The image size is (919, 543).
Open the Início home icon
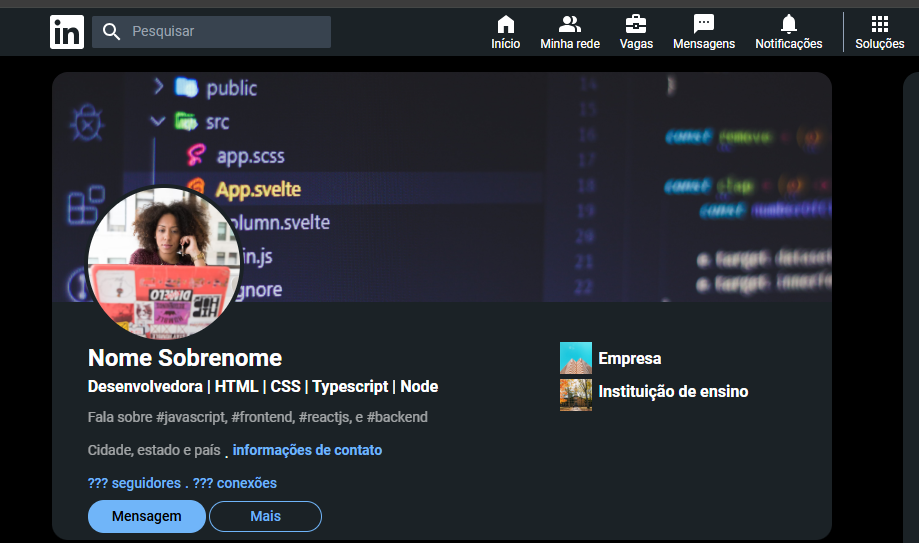point(505,24)
